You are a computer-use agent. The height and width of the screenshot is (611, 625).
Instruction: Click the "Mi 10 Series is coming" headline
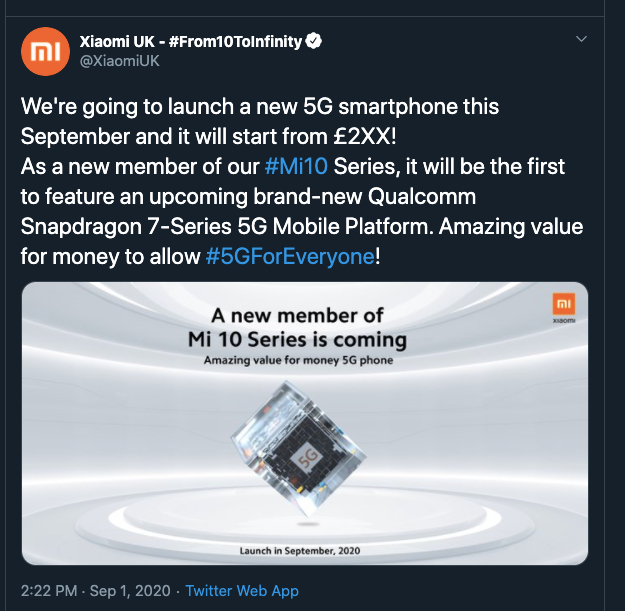tap(297, 339)
